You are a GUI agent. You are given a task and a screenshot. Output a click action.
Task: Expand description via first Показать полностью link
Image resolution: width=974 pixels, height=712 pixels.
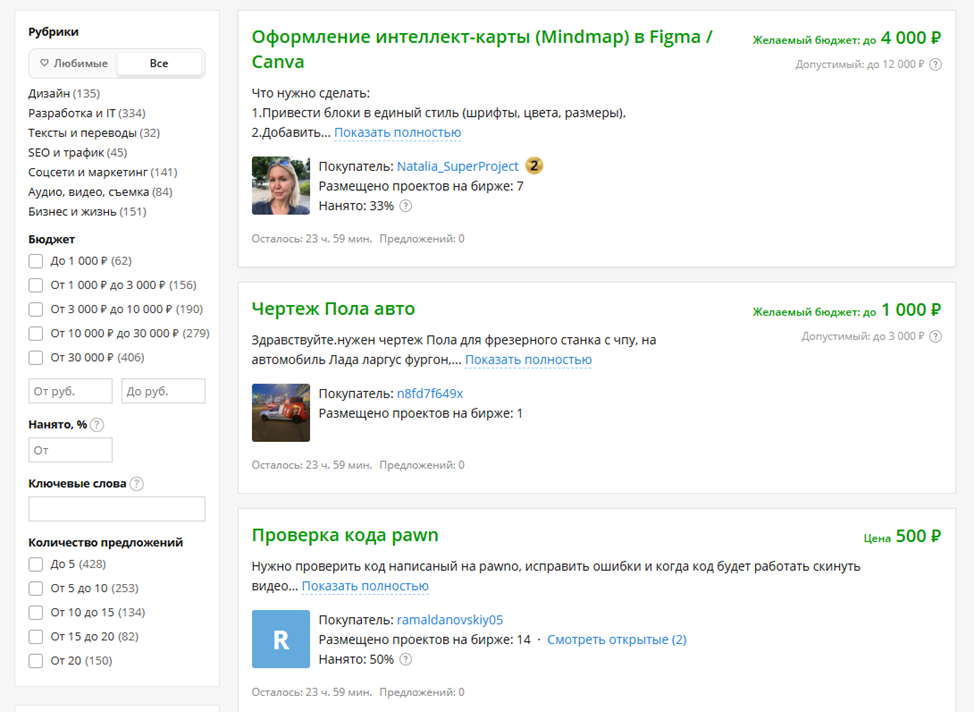[x=398, y=132]
